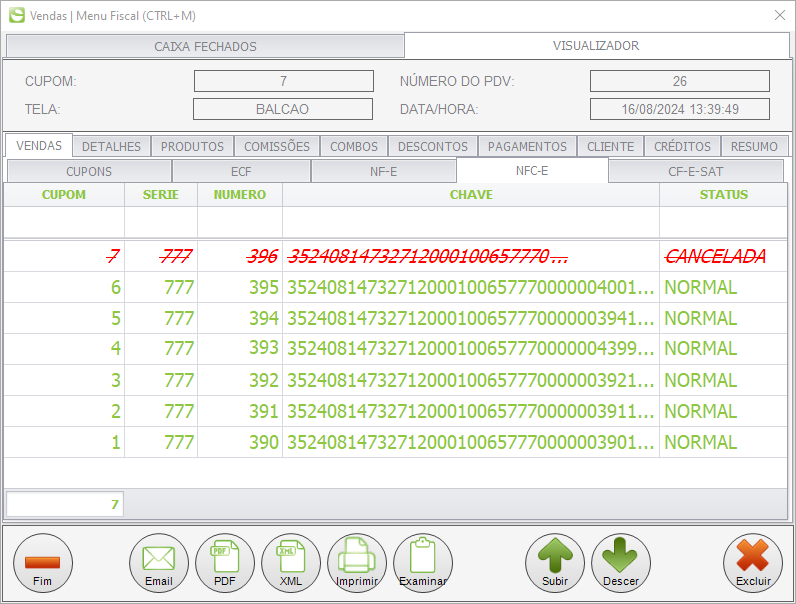This screenshot has height=604, width=796.
Task: Click the footer count cell showing 7
Action: coord(64,504)
